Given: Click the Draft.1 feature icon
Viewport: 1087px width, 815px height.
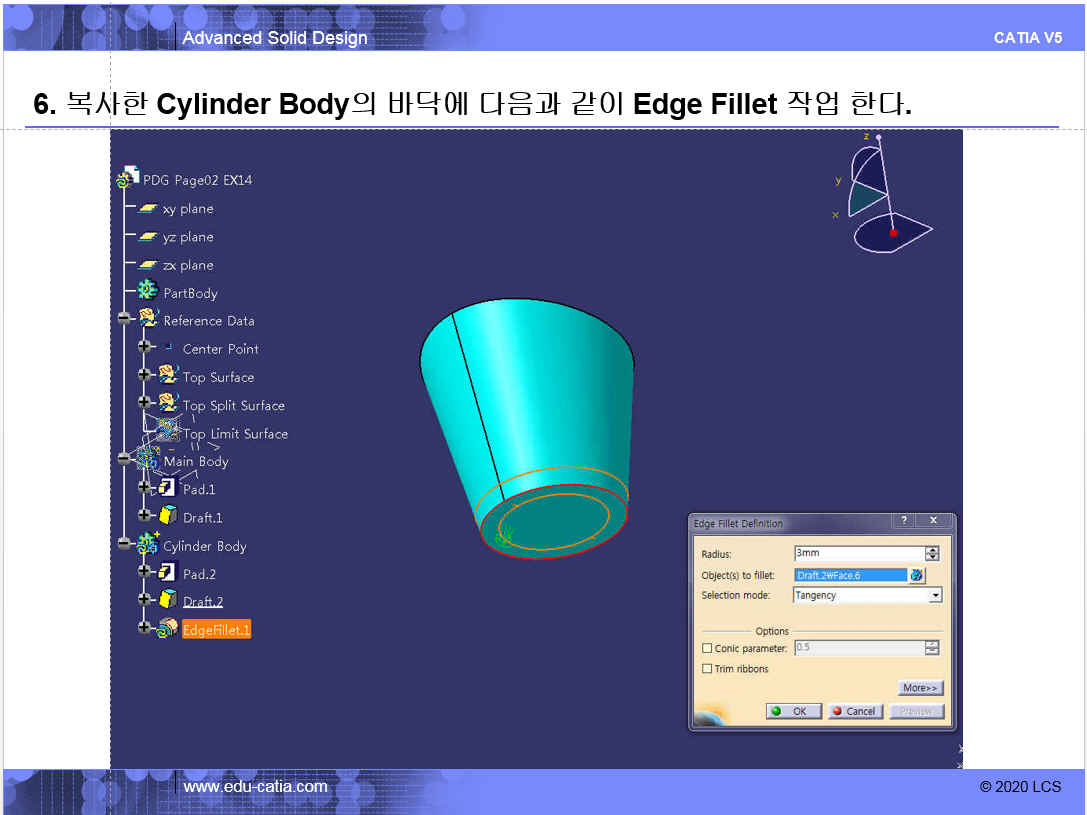Looking at the screenshot, I should pyautogui.click(x=167, y=516).
